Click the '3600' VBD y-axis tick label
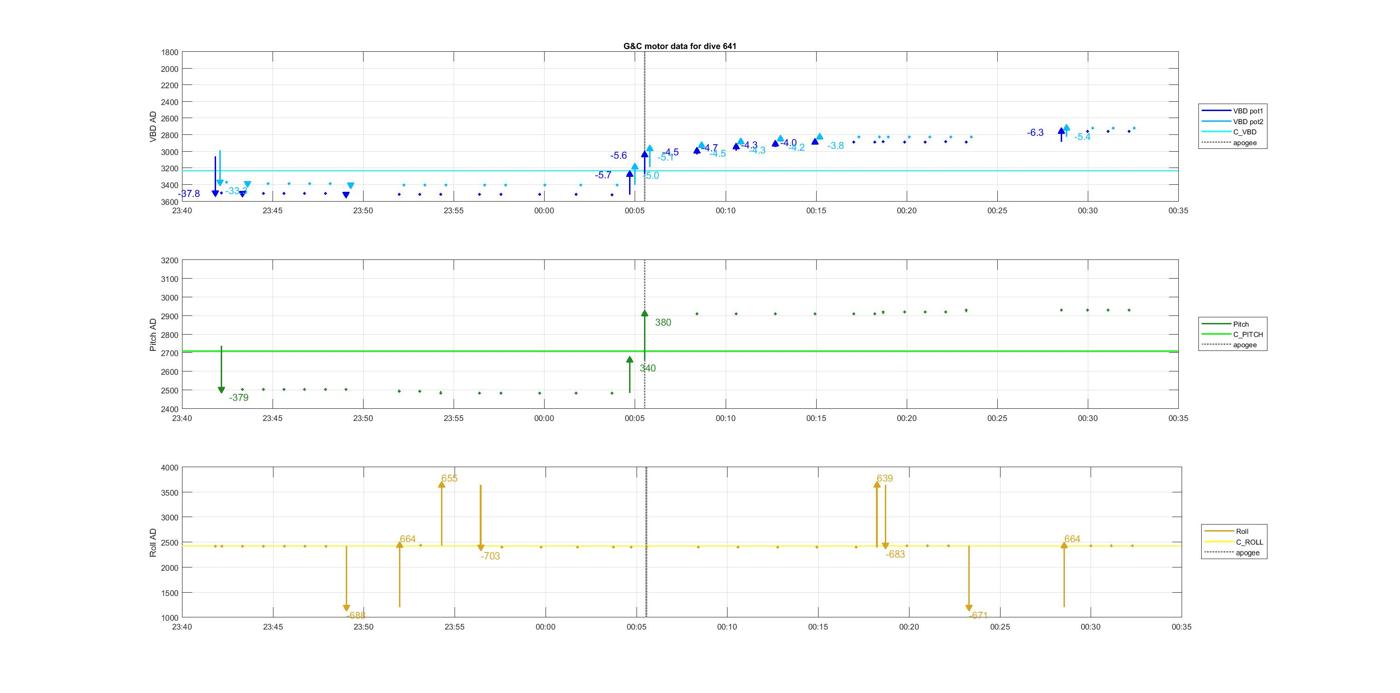Image resolution: width=1400 pixels, height=693 pixels. tap(170, 202)
